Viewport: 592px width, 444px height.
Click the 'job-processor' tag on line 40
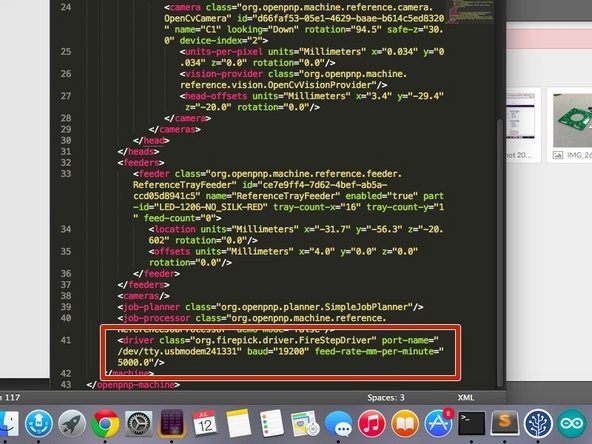tap(156, 318)
